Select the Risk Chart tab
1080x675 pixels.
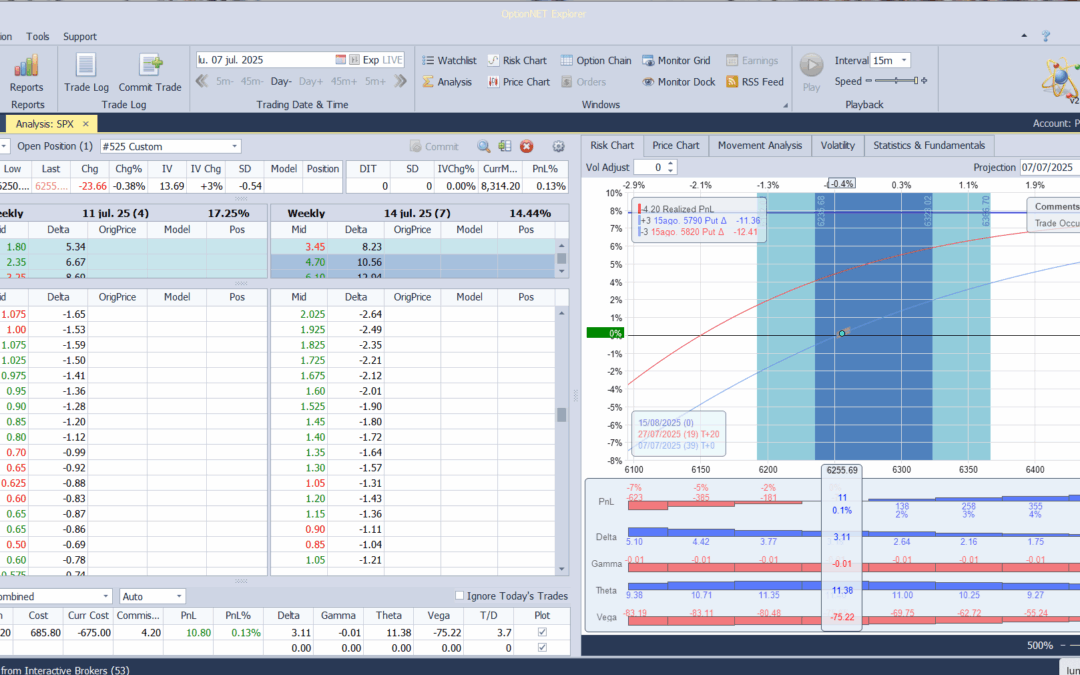pyautogui.click(x=612, y=145)
